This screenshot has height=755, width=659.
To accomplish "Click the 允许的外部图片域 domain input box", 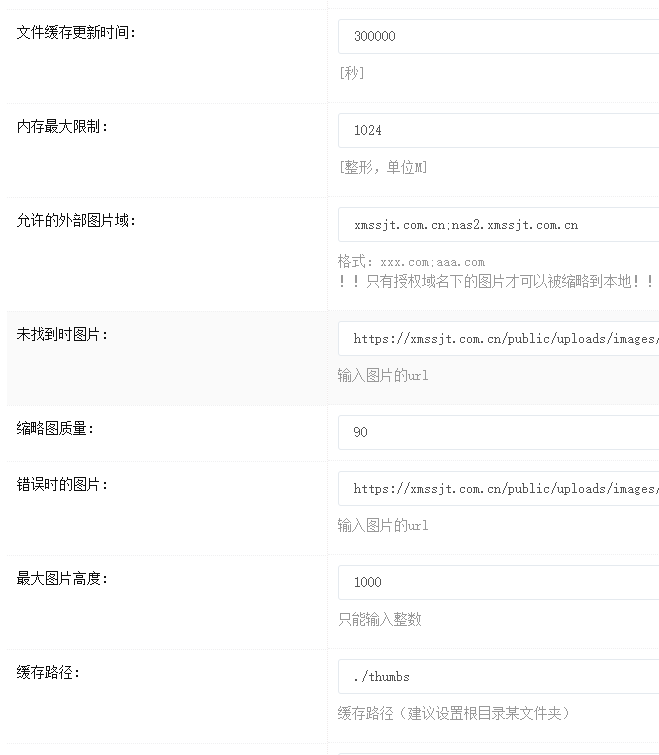I will (498, 225).
